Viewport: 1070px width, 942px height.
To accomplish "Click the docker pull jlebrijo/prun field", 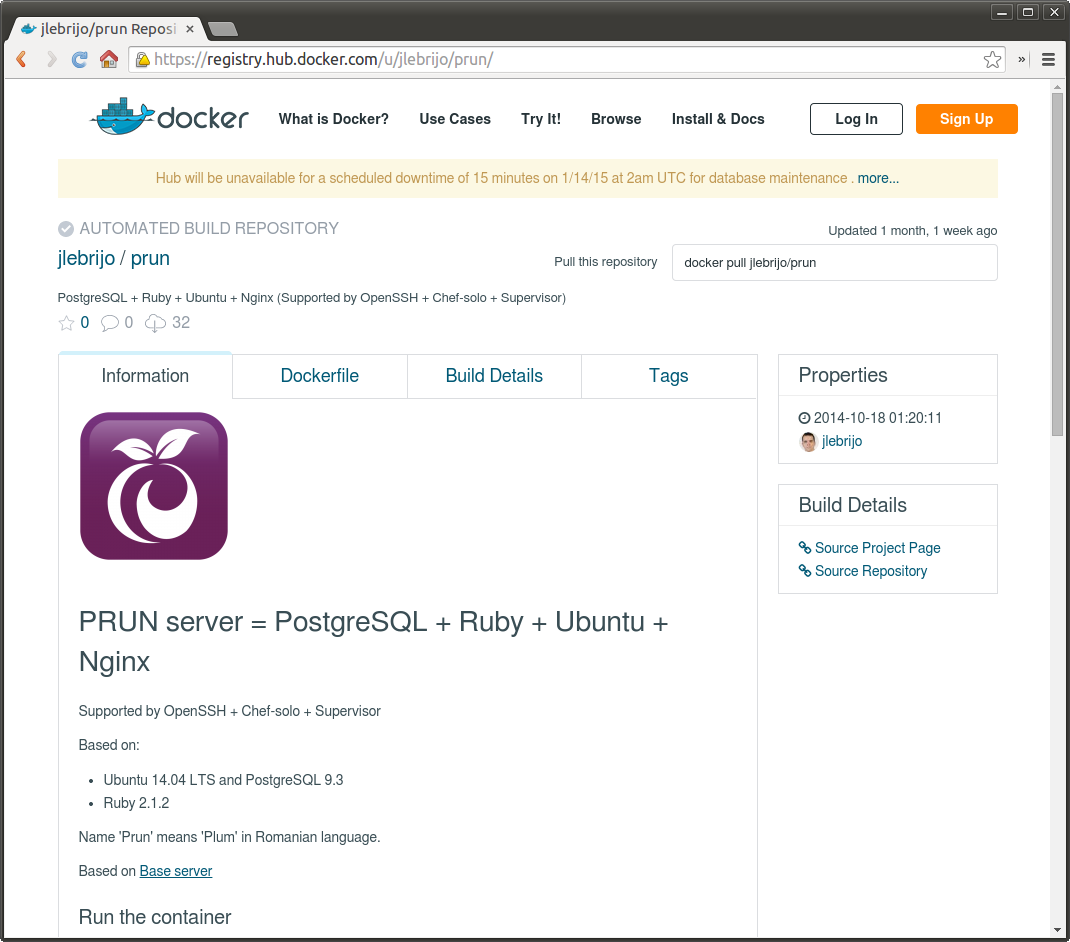I will [x=834, y=263].
